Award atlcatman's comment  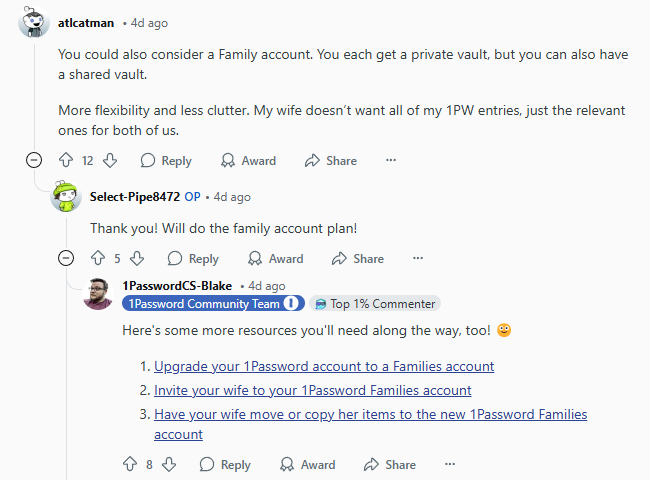click(x=248, y=160)
